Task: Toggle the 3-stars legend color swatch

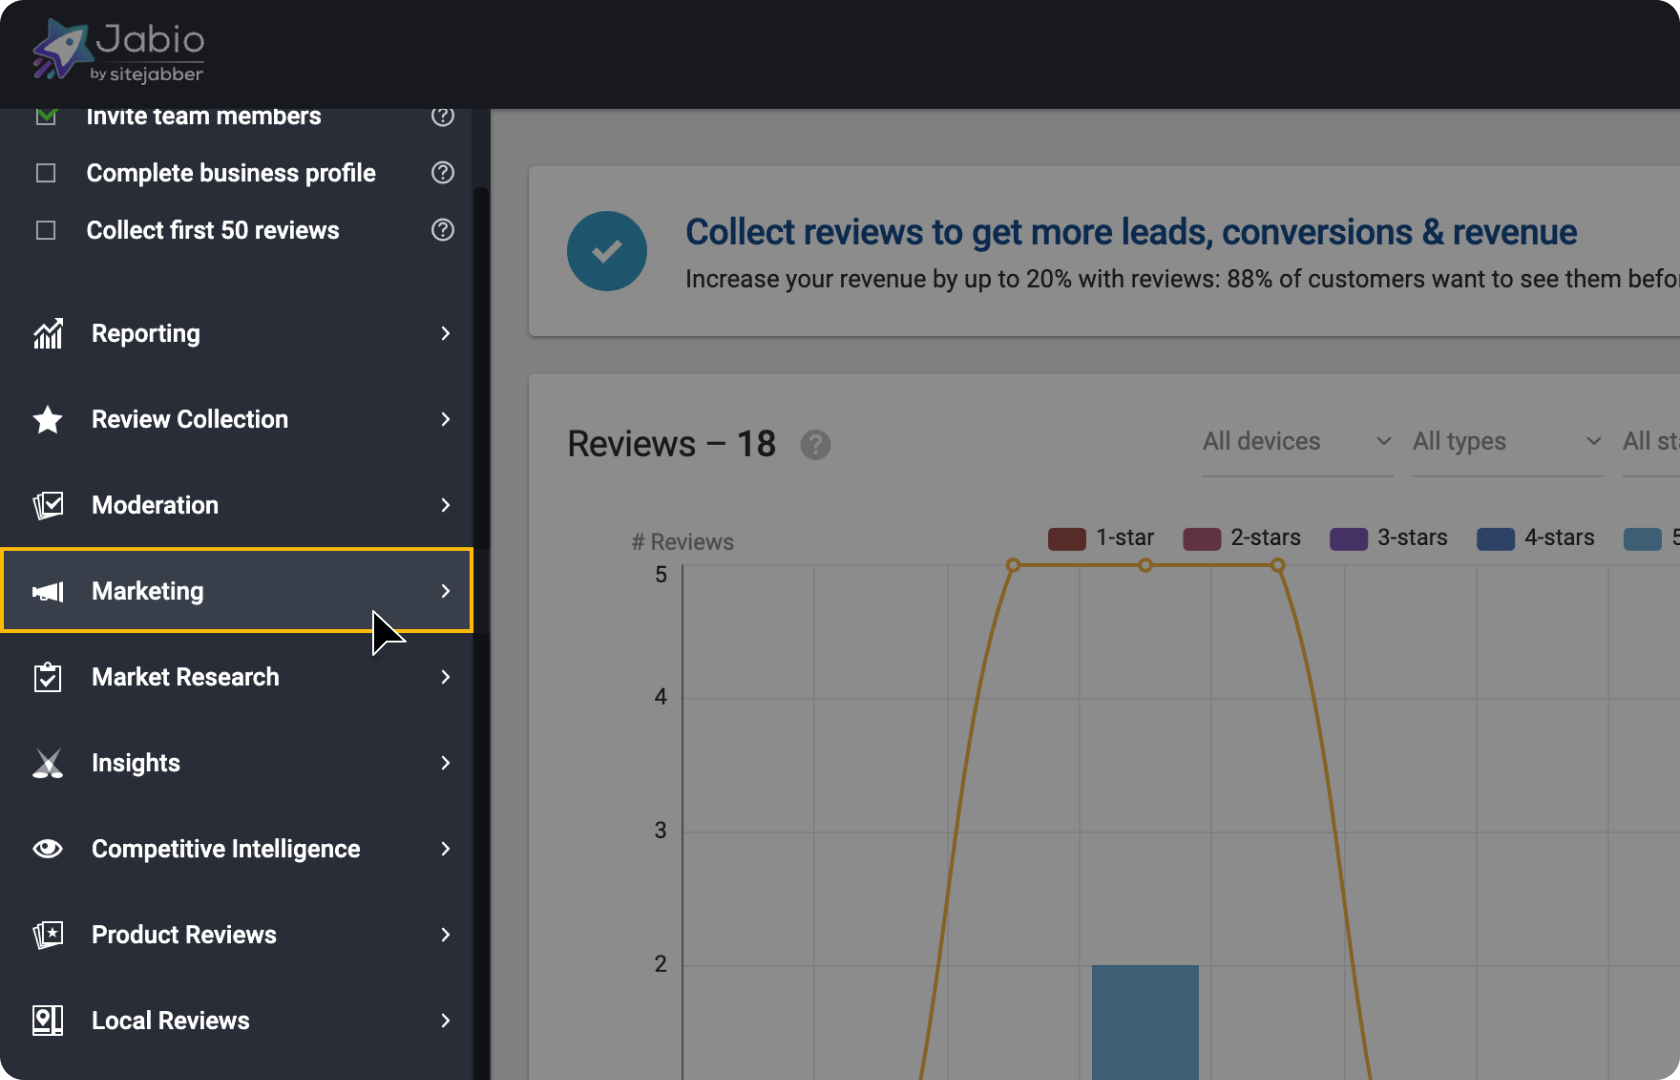Action: coord(1348,539)
